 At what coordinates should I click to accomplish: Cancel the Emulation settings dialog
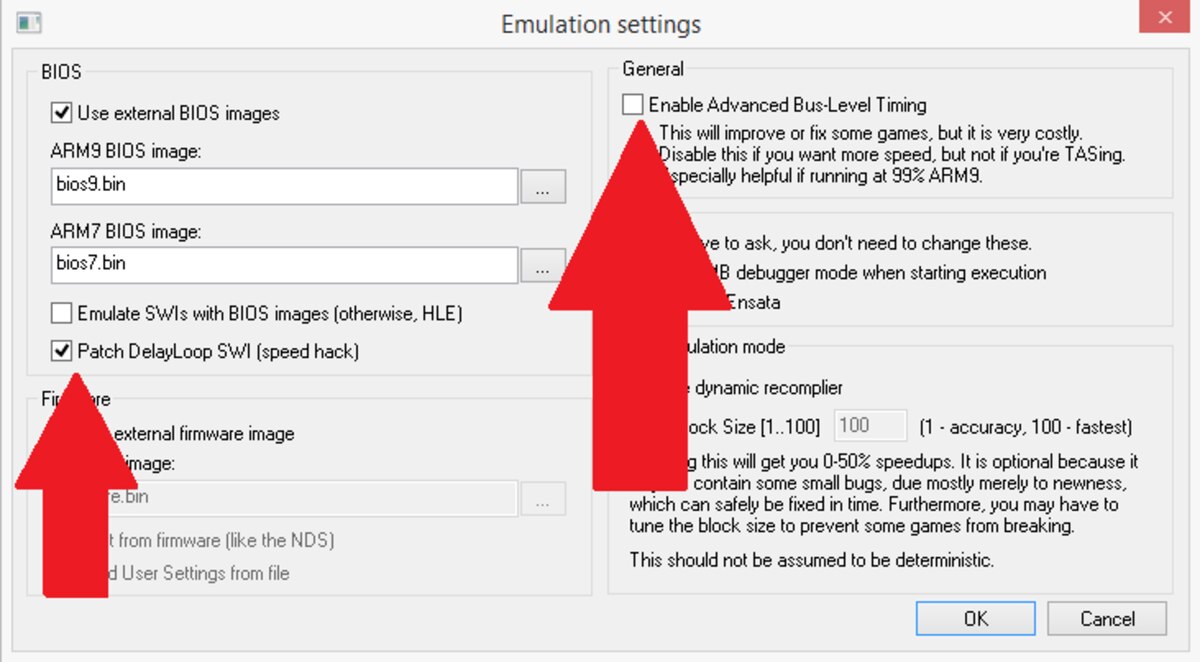(x=1107, y=619)
